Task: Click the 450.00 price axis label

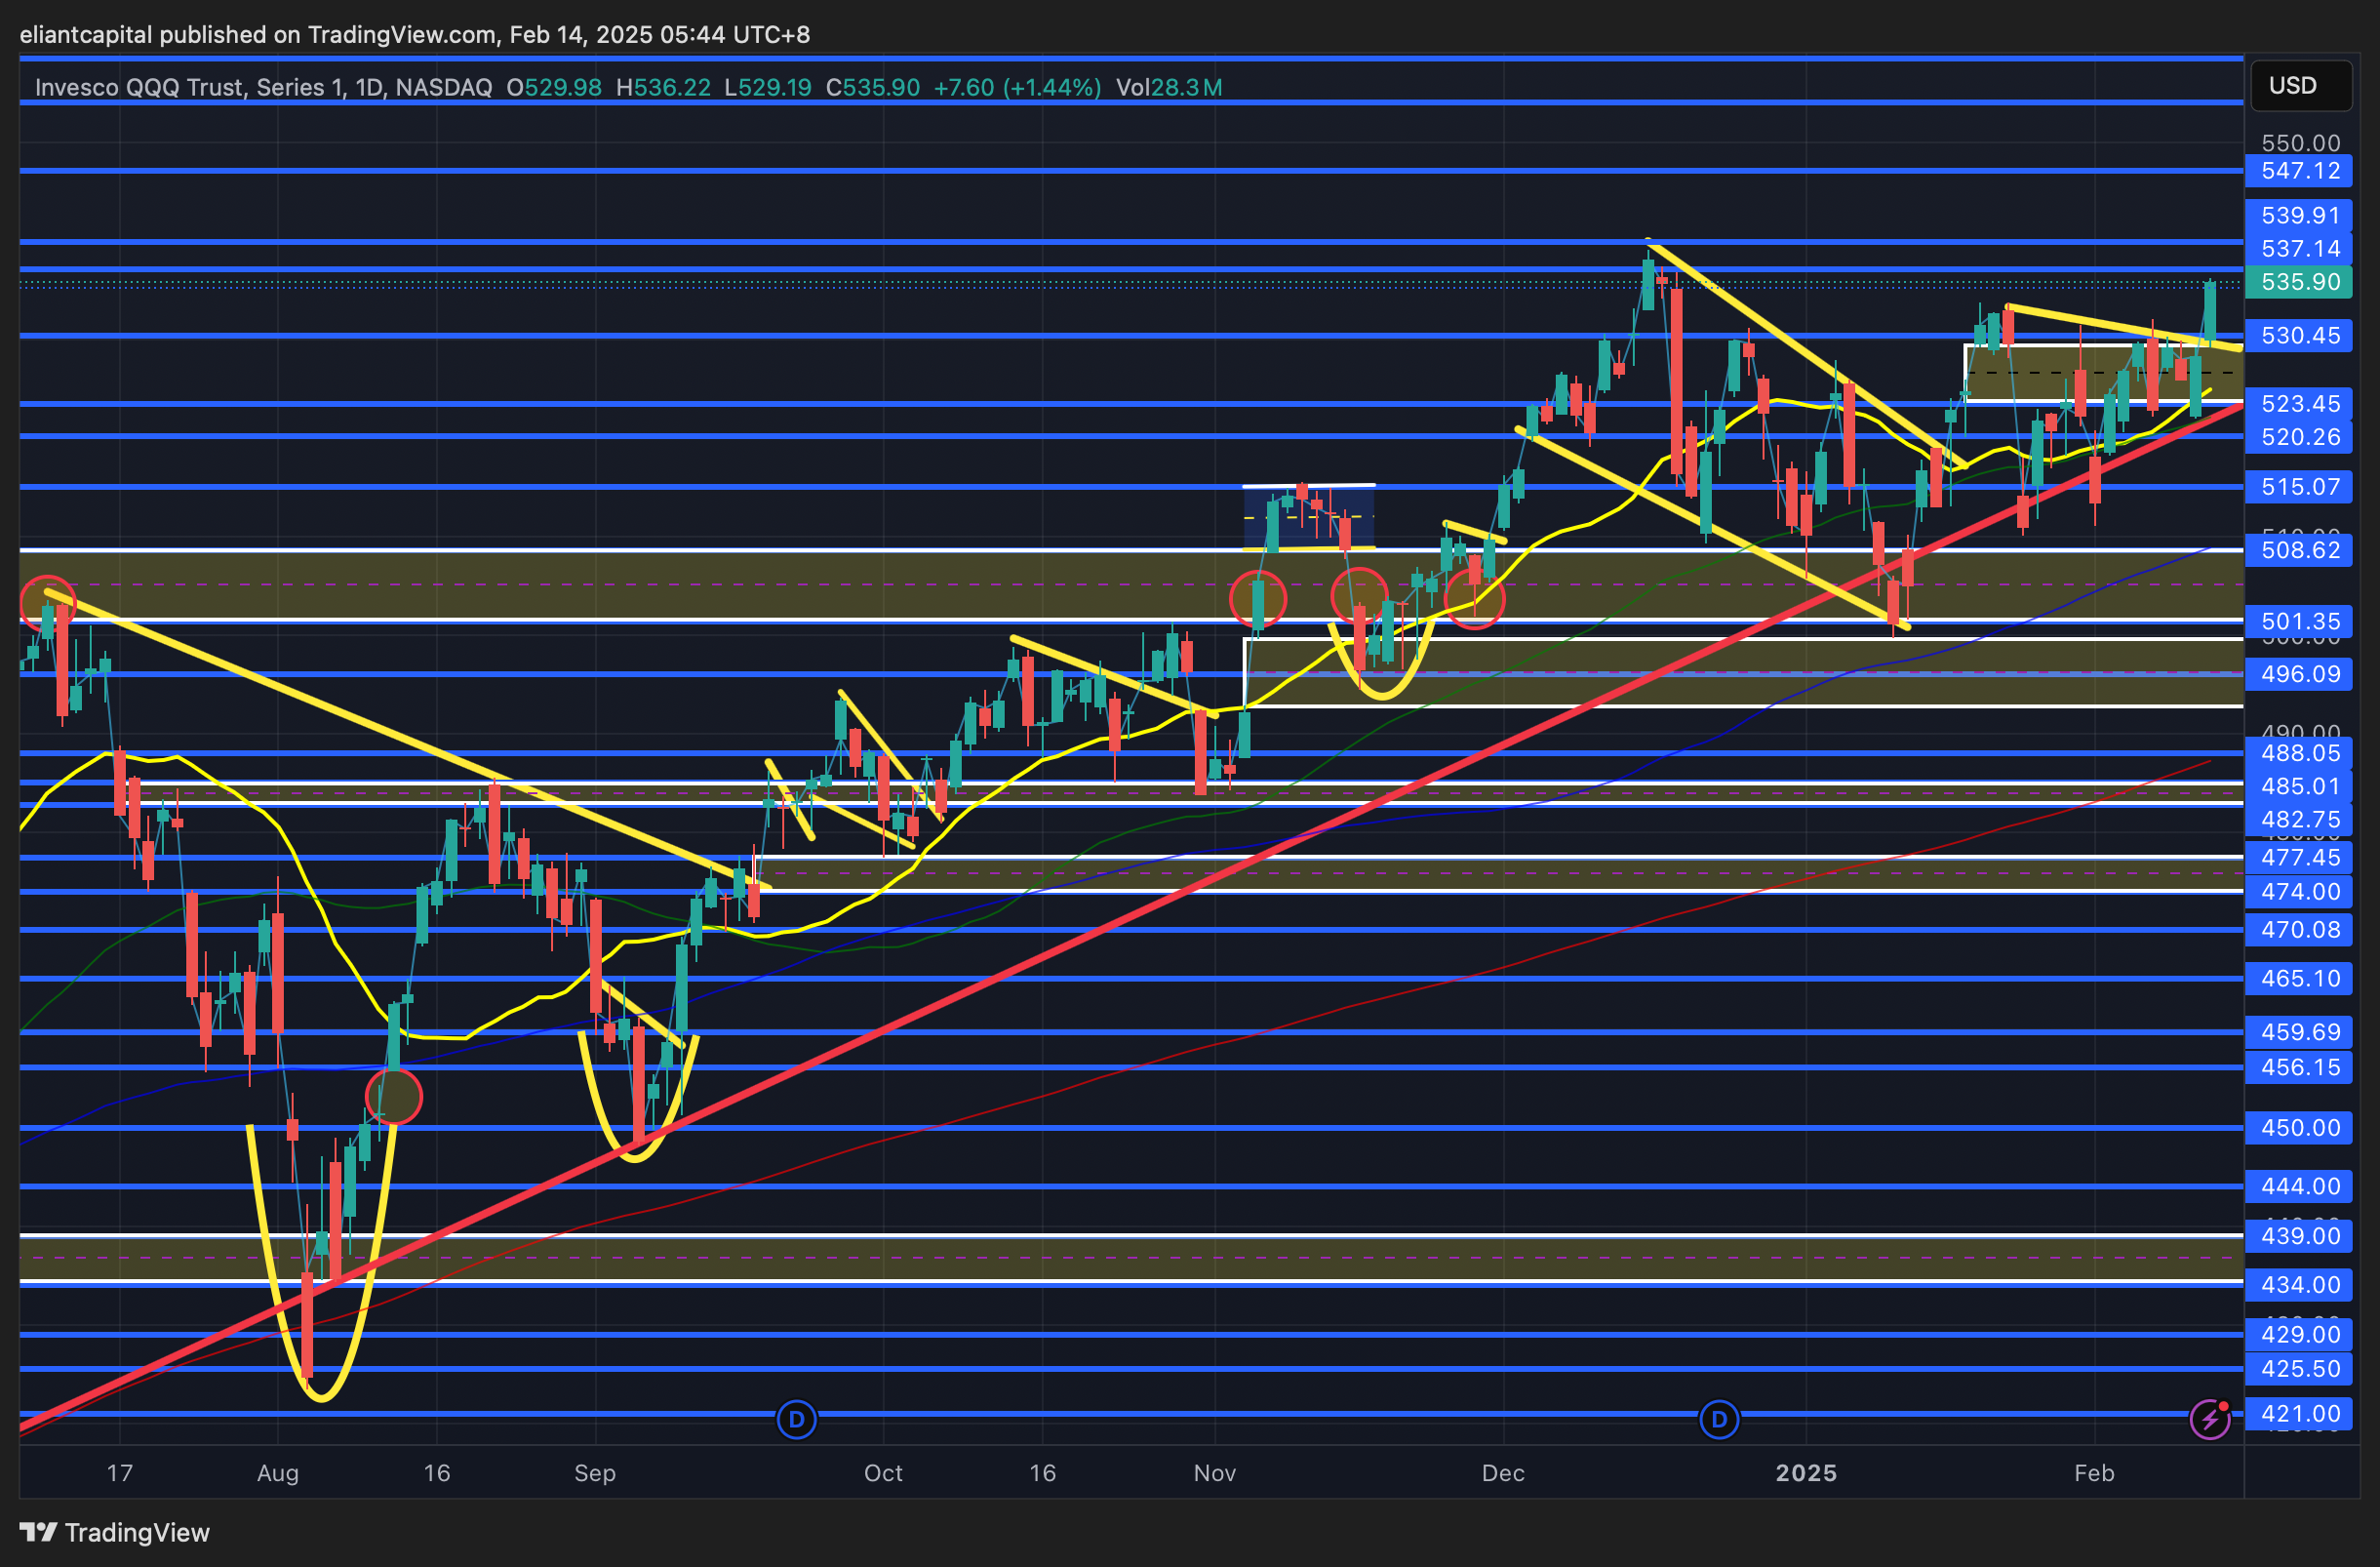Action: 2299,1128
